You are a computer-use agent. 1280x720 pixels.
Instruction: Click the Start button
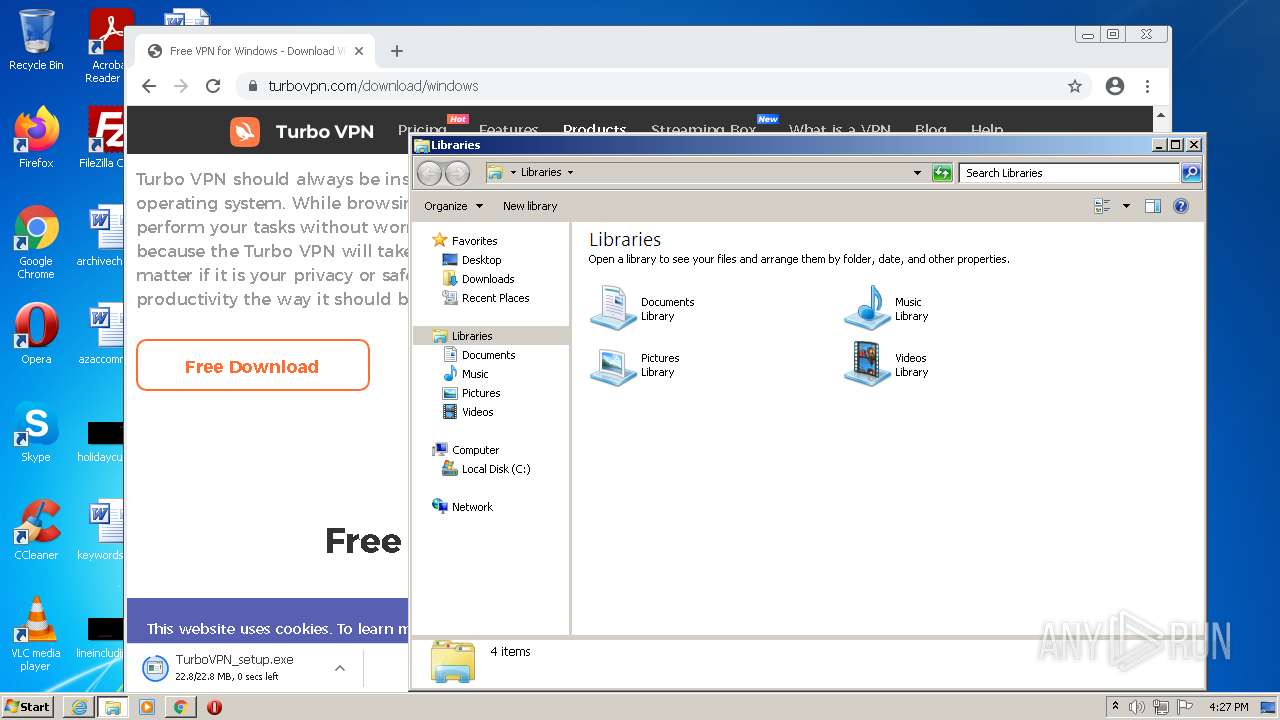[28, 707]
